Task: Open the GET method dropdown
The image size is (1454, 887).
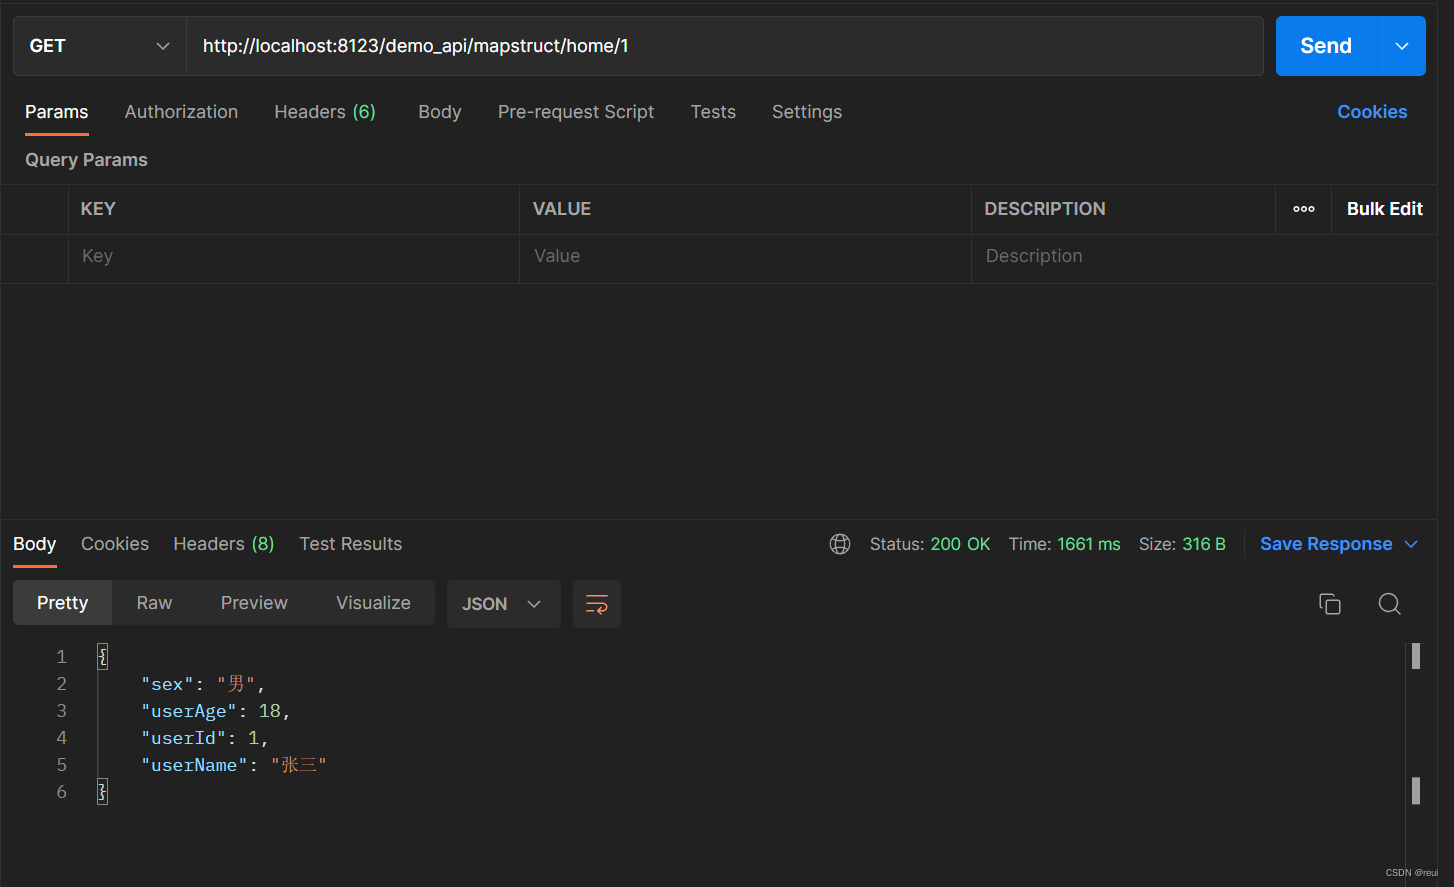Action: click(100, 46)
